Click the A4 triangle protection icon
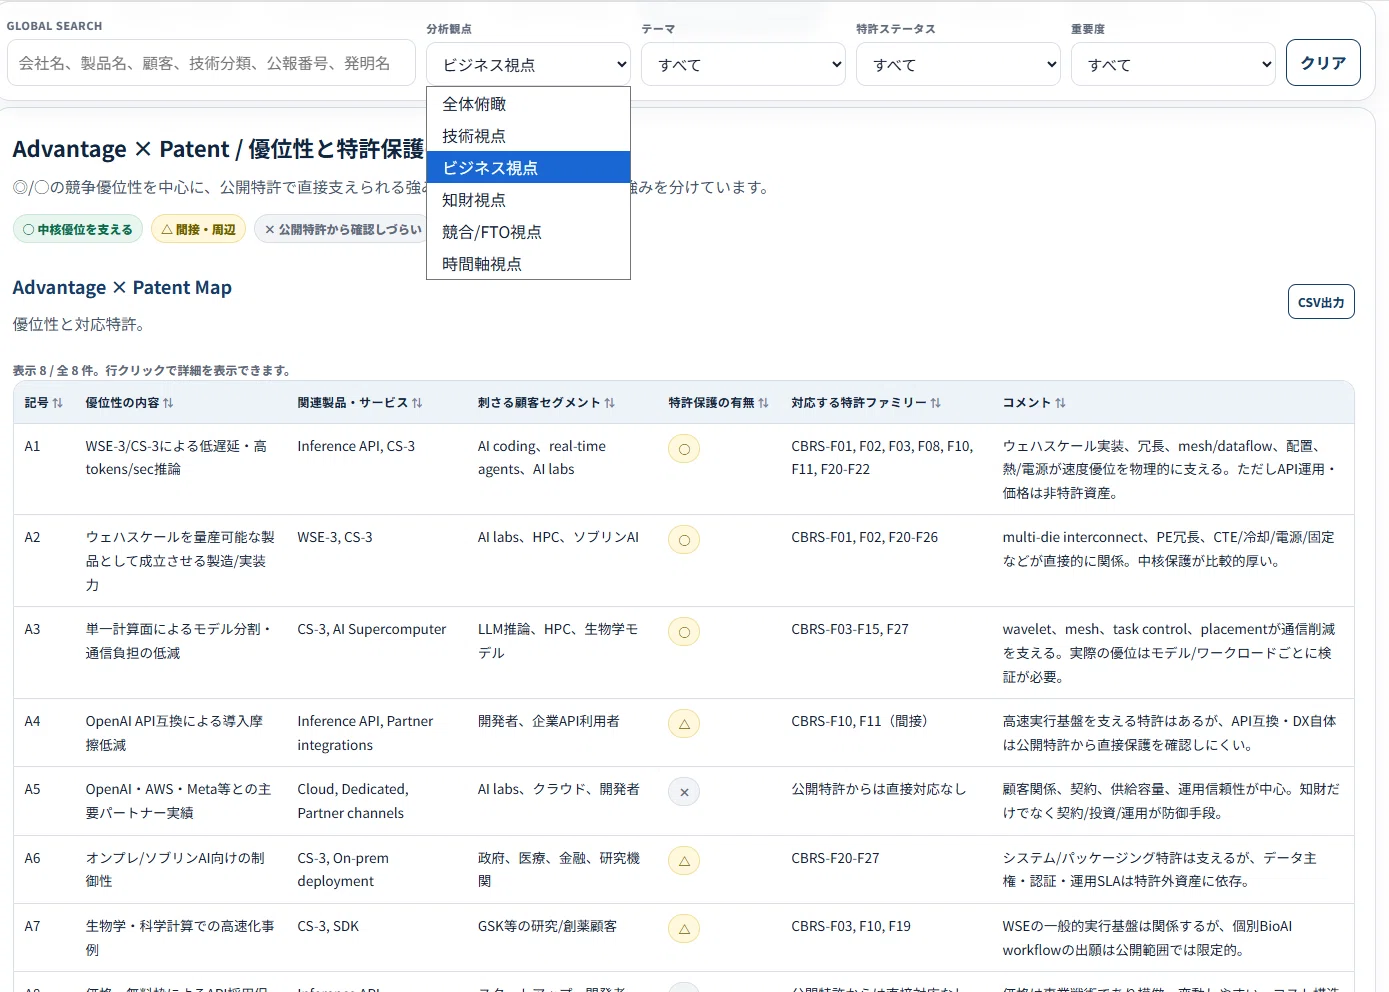 pyautogui.click(x=684, y=724)
